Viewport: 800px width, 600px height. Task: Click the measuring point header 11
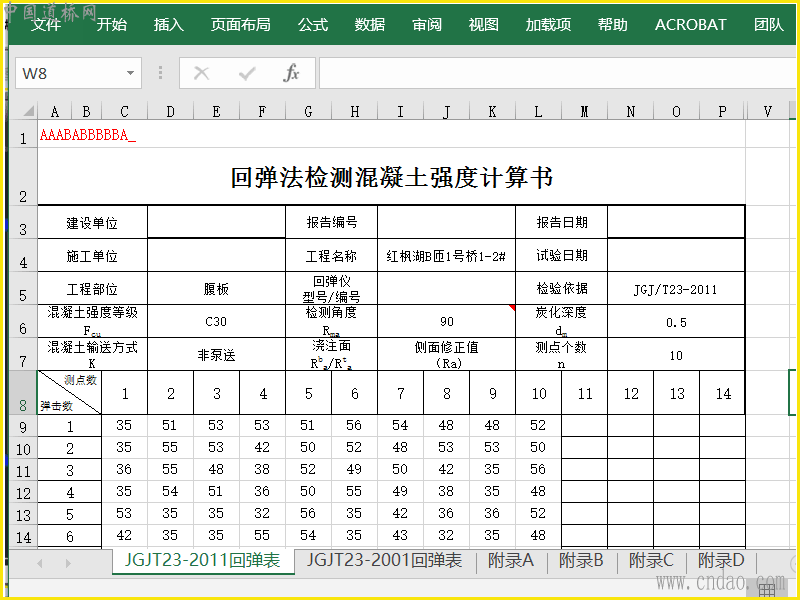[585, 393]
